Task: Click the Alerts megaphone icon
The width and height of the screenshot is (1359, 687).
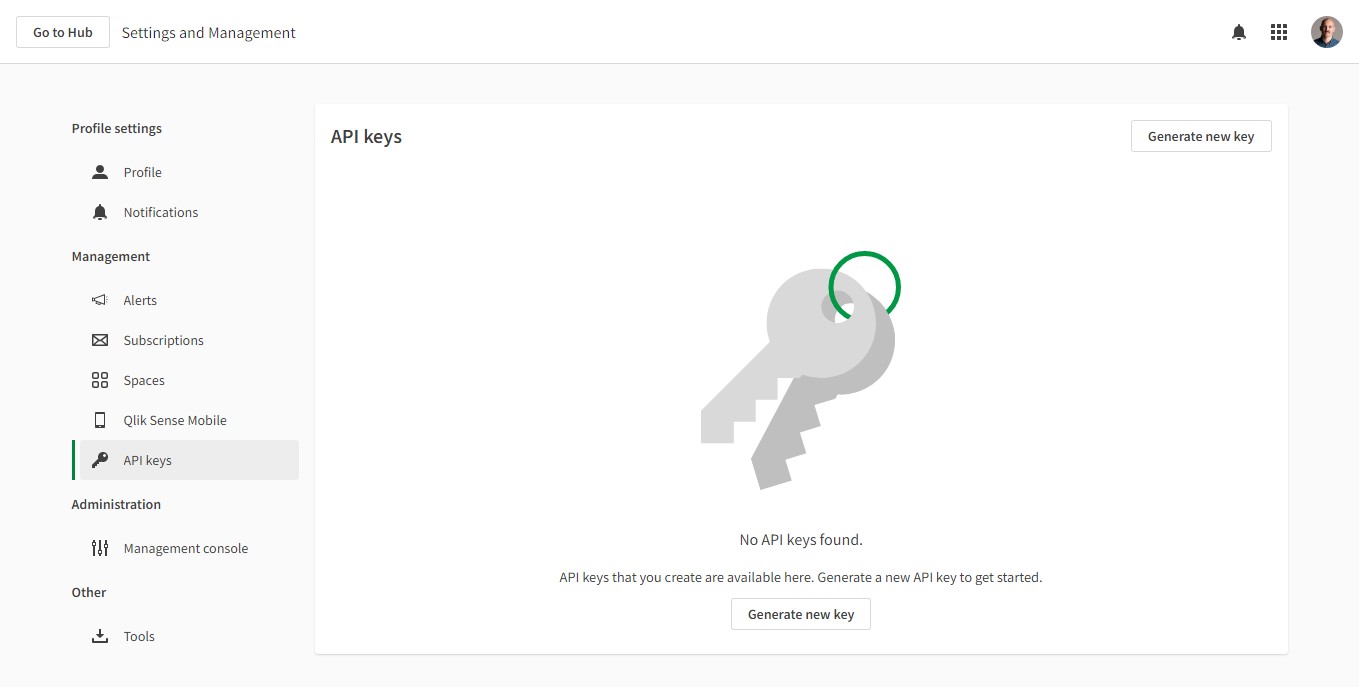Action: [x=100, y=300]
